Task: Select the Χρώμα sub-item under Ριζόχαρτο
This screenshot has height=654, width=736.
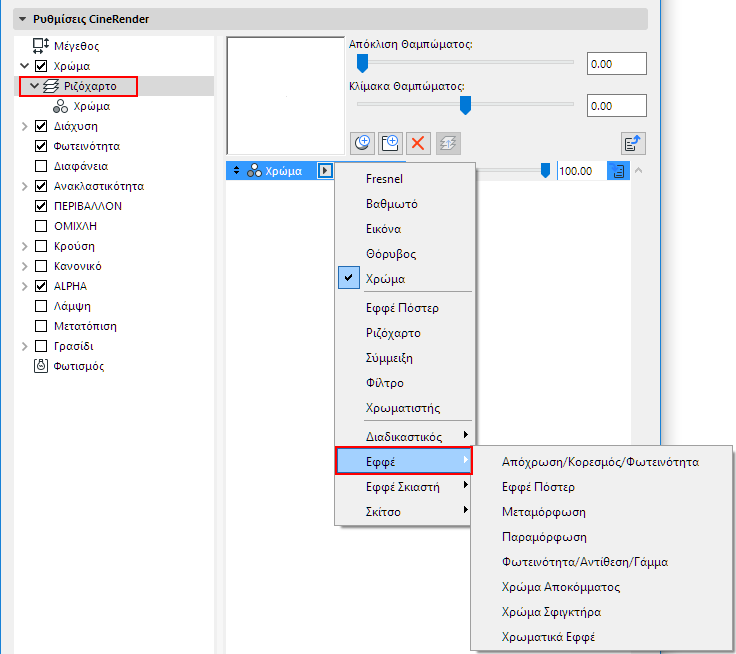Action: 82,106
